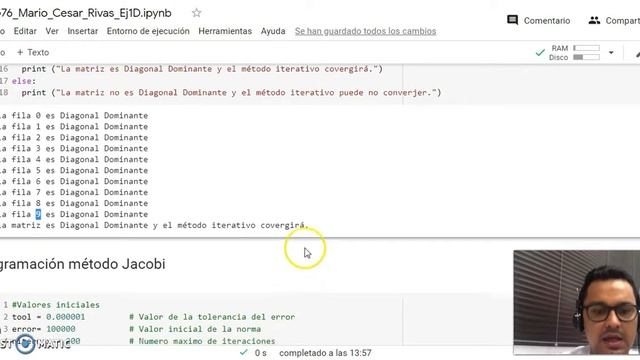
Task: Click the print 'no es Diagonal Dominante' code line
Action: click(231, 93)
